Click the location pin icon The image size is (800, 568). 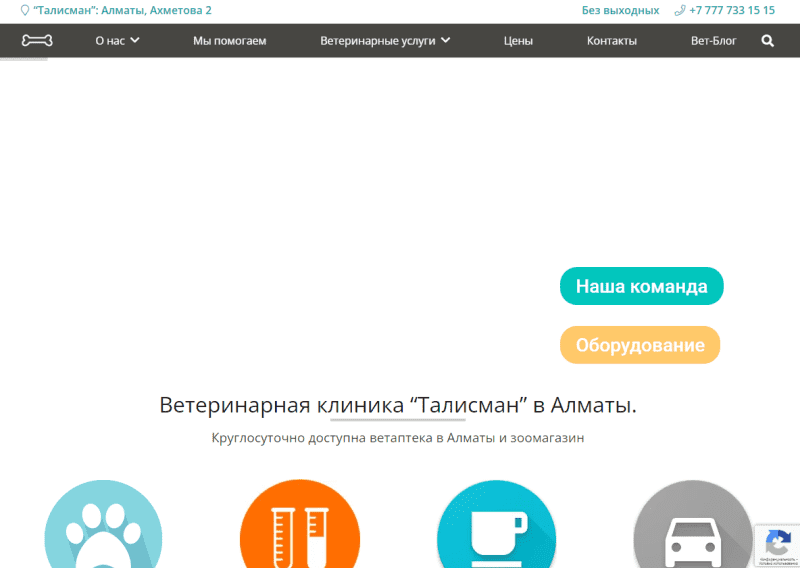coord(24,10)
